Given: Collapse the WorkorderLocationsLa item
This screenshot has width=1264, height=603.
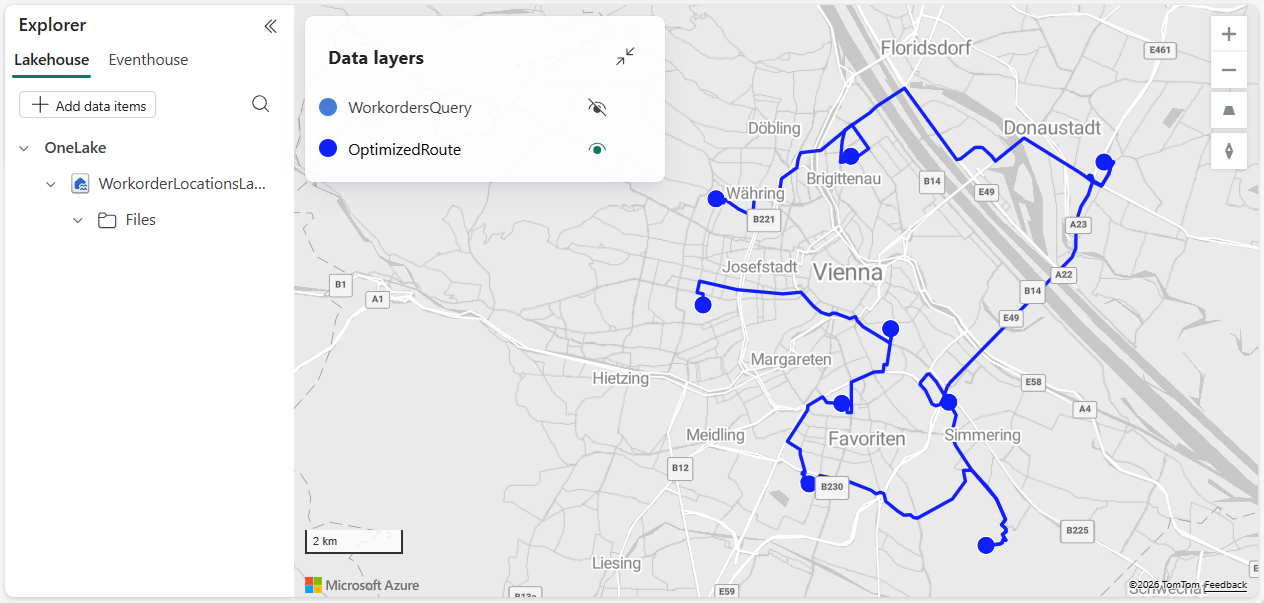Looking at the screenshot, I should click(51, 183).
